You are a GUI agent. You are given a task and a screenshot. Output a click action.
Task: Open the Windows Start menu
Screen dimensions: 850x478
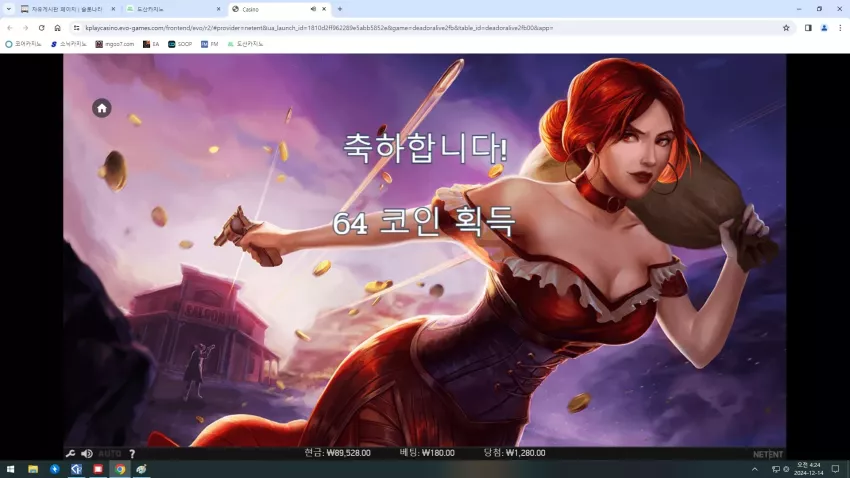tap(10, 469)
